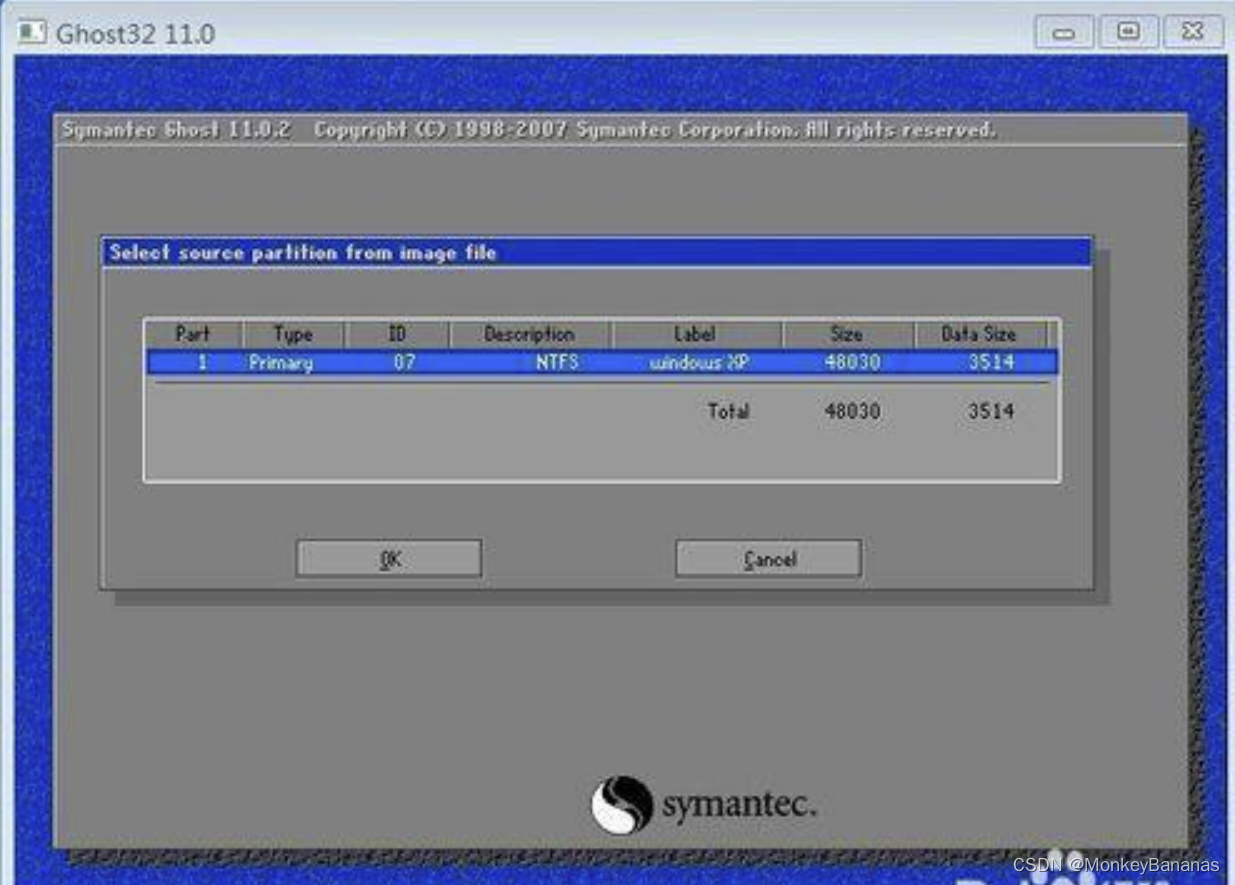Viewport: 1235px width, 885px height.
Task: Click the Symantec Ghost 11.0.2 copyright header
Action: (529, 130)
